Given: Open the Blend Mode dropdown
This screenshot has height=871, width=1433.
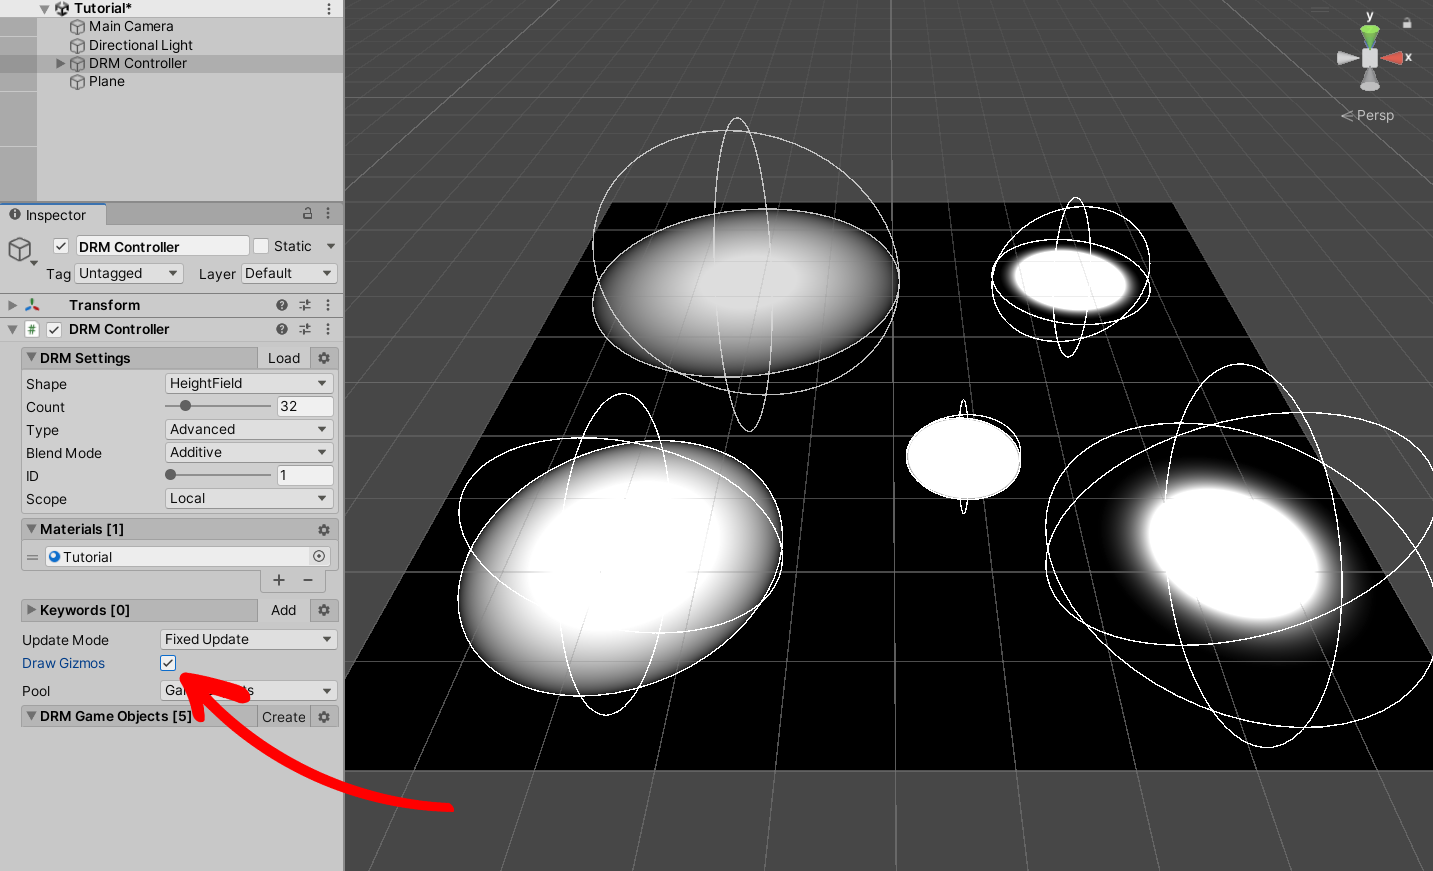Looking at the screenshot, I should [x=248, y=452].
